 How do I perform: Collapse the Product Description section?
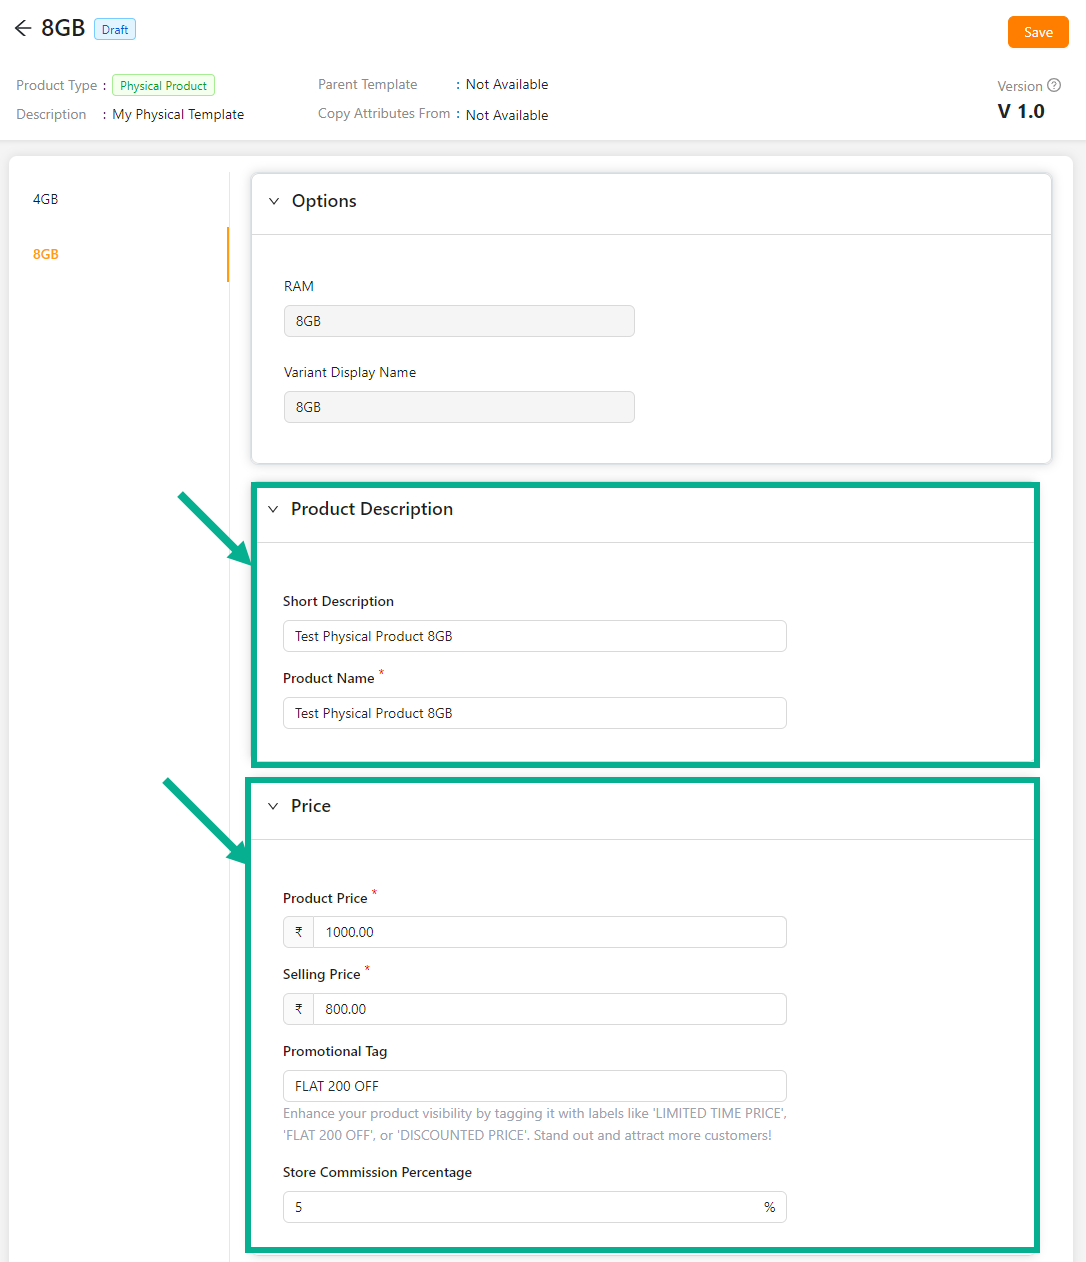273,509
